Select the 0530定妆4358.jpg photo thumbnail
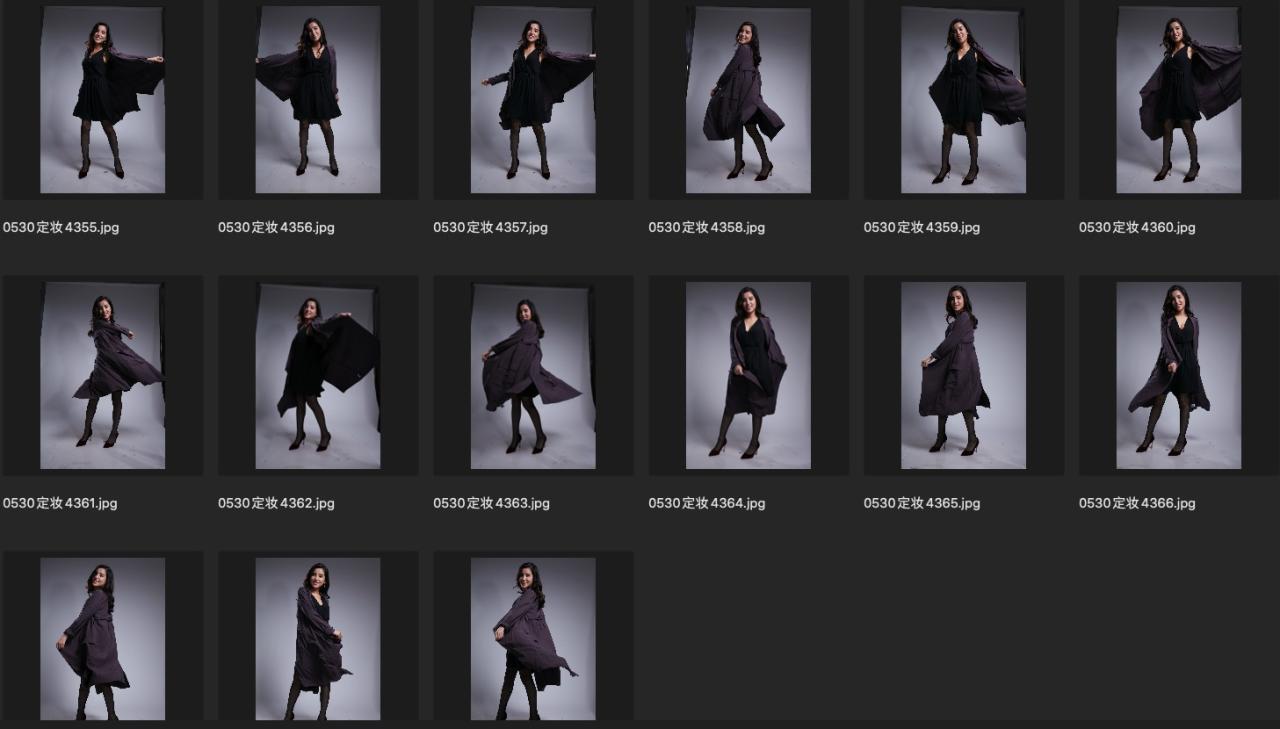This screenshot has height=729, width=1280. 748,100
